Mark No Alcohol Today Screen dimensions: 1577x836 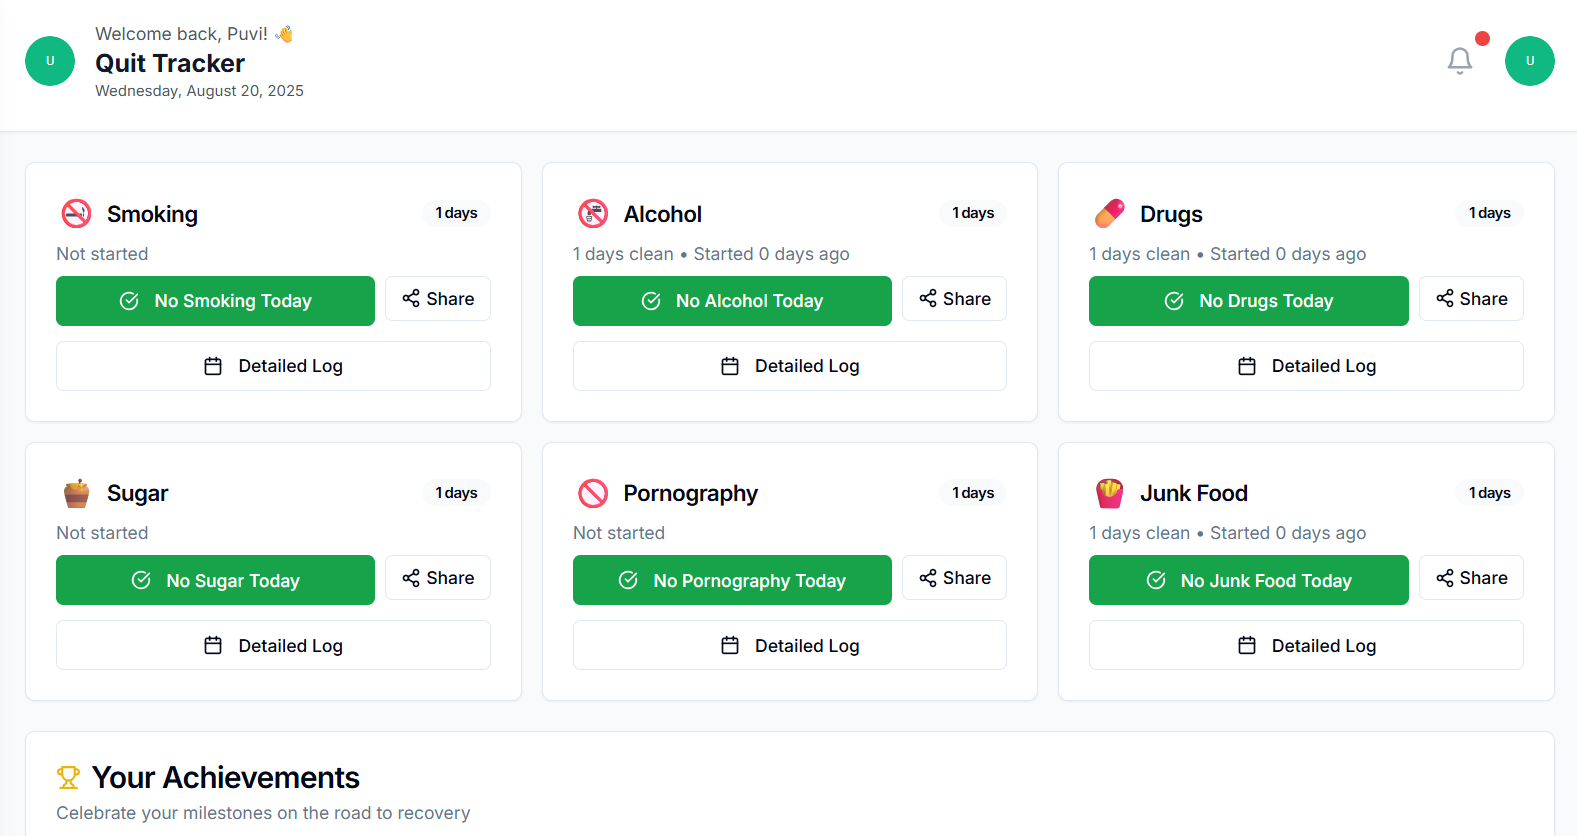pos(732,301)
